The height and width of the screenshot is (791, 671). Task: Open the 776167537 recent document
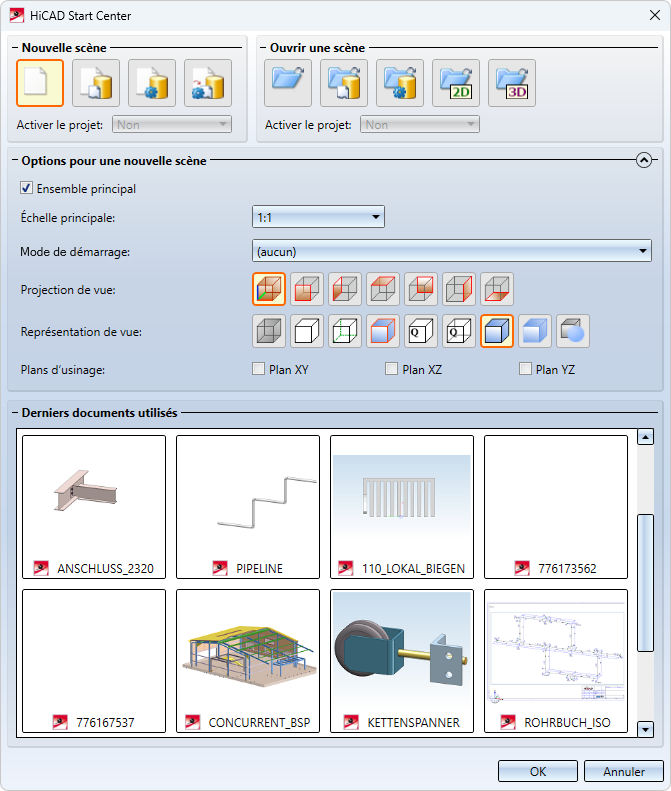pyautogui.click(x=94, y=661)
